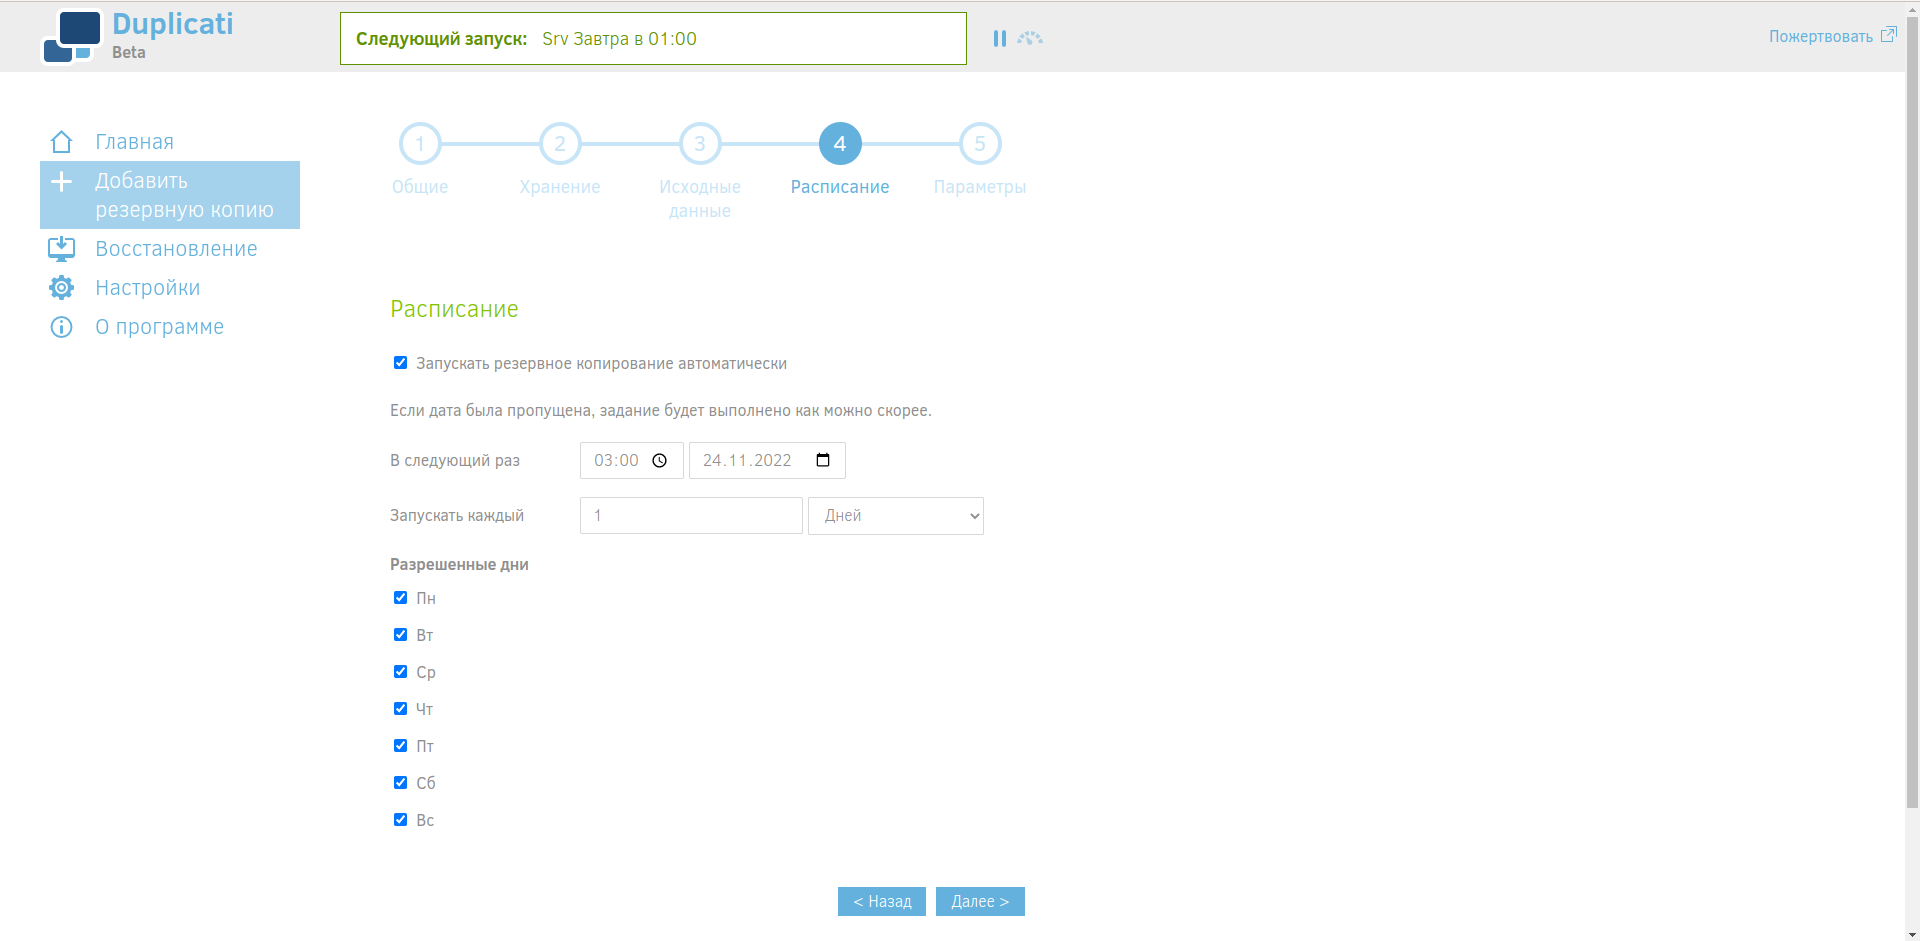
Task: Click the repeat interval number field
Action: pyautogui.click(x=691, y=516)
